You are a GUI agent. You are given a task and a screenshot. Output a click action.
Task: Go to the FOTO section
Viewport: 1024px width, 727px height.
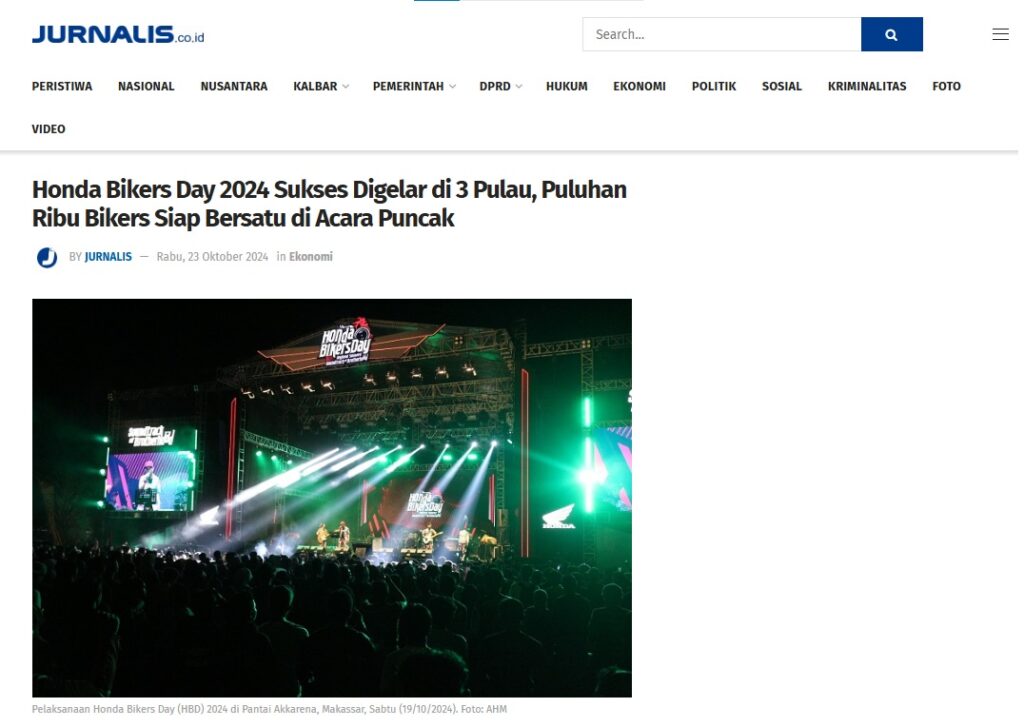click(x=946, y=86)
